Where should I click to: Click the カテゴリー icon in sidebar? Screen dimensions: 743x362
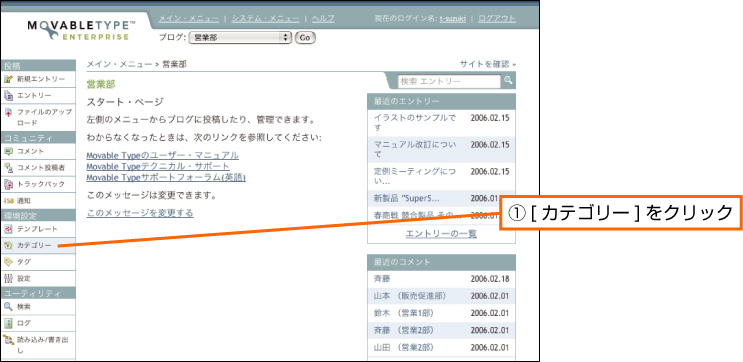click(x=8, y=245)
